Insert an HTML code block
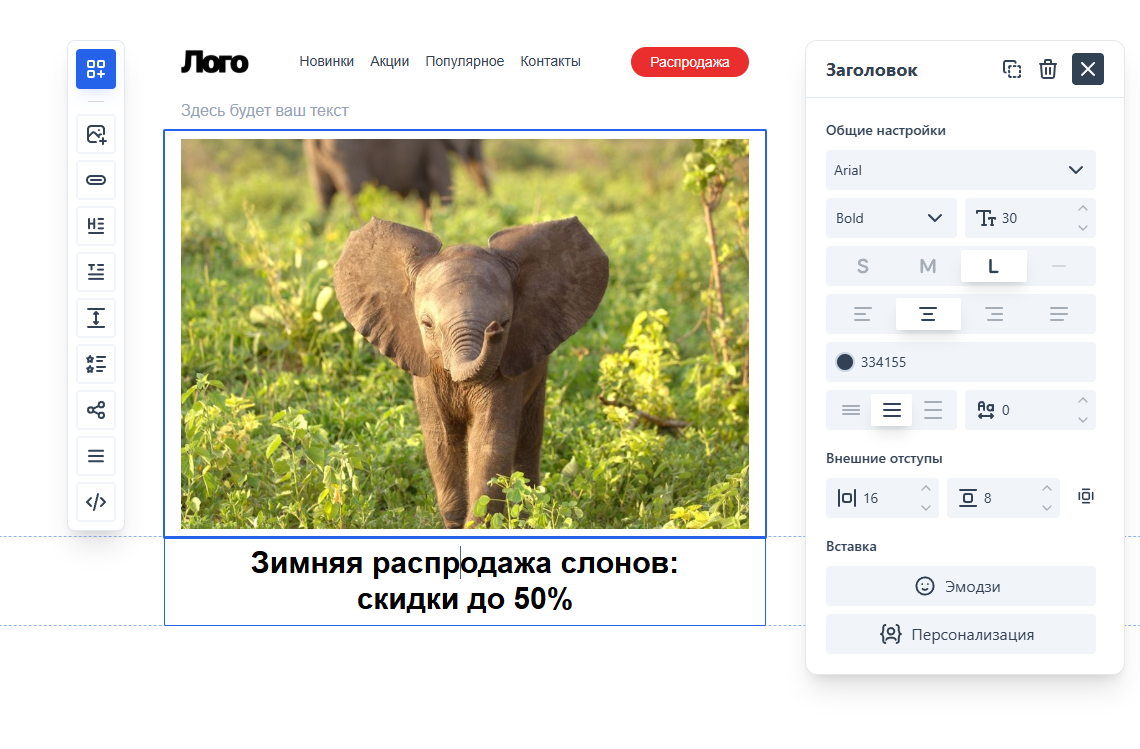 click(x=96, y=502)
